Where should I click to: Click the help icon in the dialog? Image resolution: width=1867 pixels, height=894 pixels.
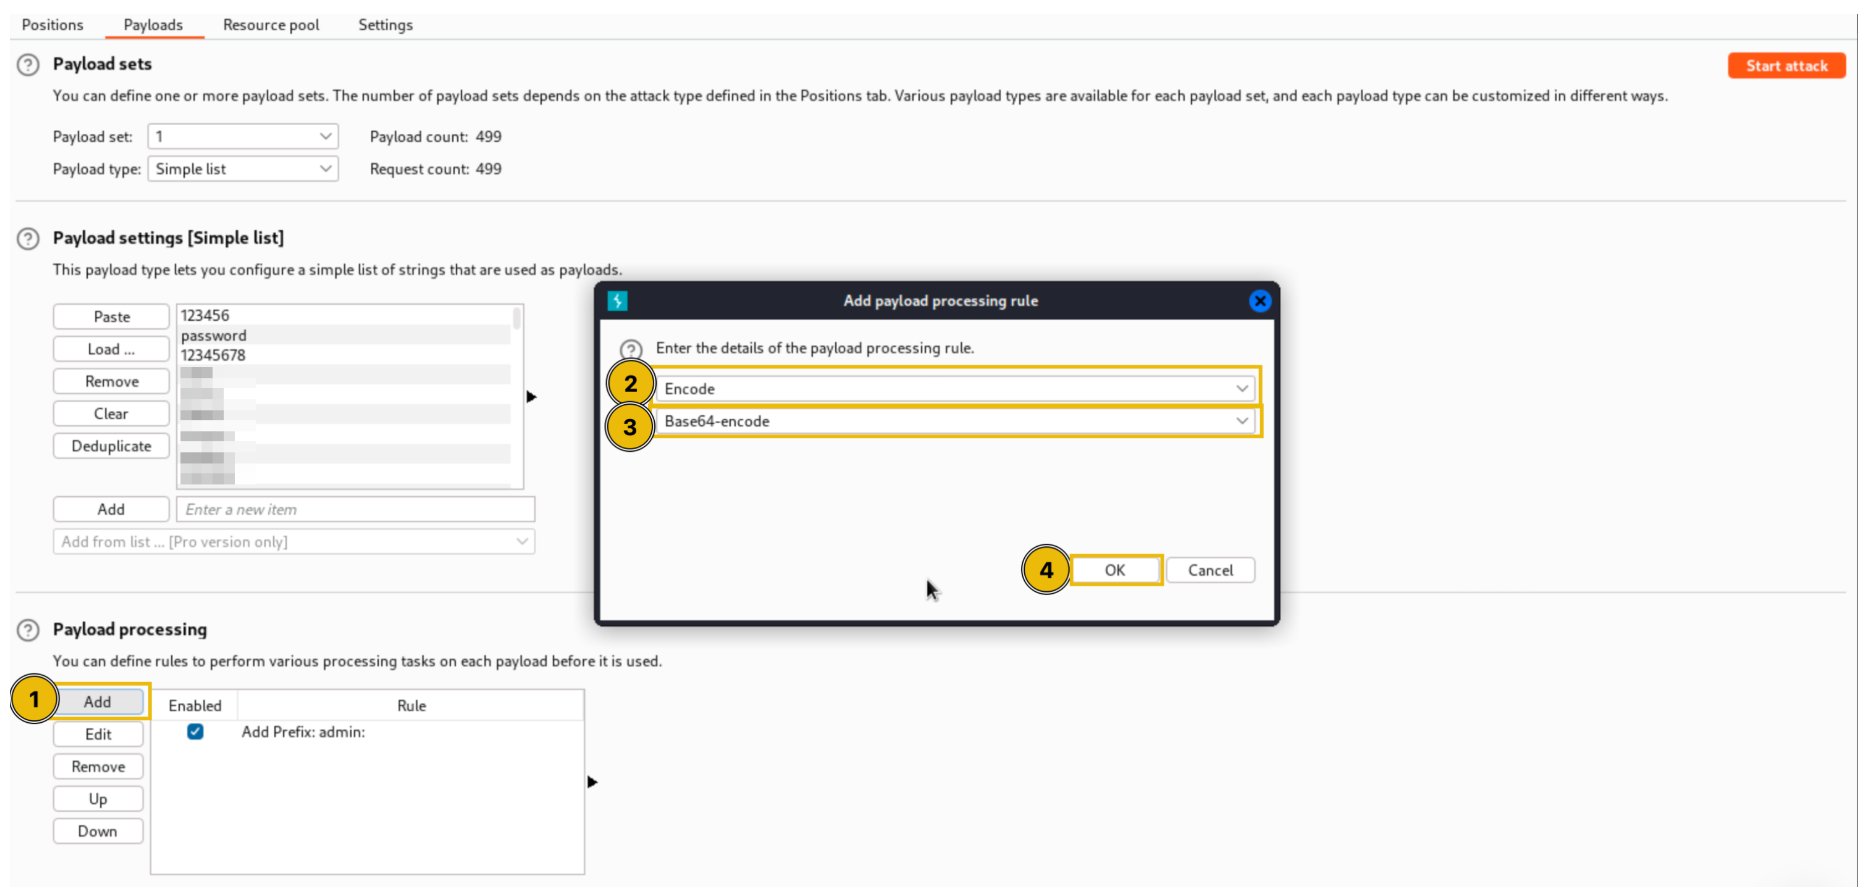pyautogui.click(x=631, y=349)
